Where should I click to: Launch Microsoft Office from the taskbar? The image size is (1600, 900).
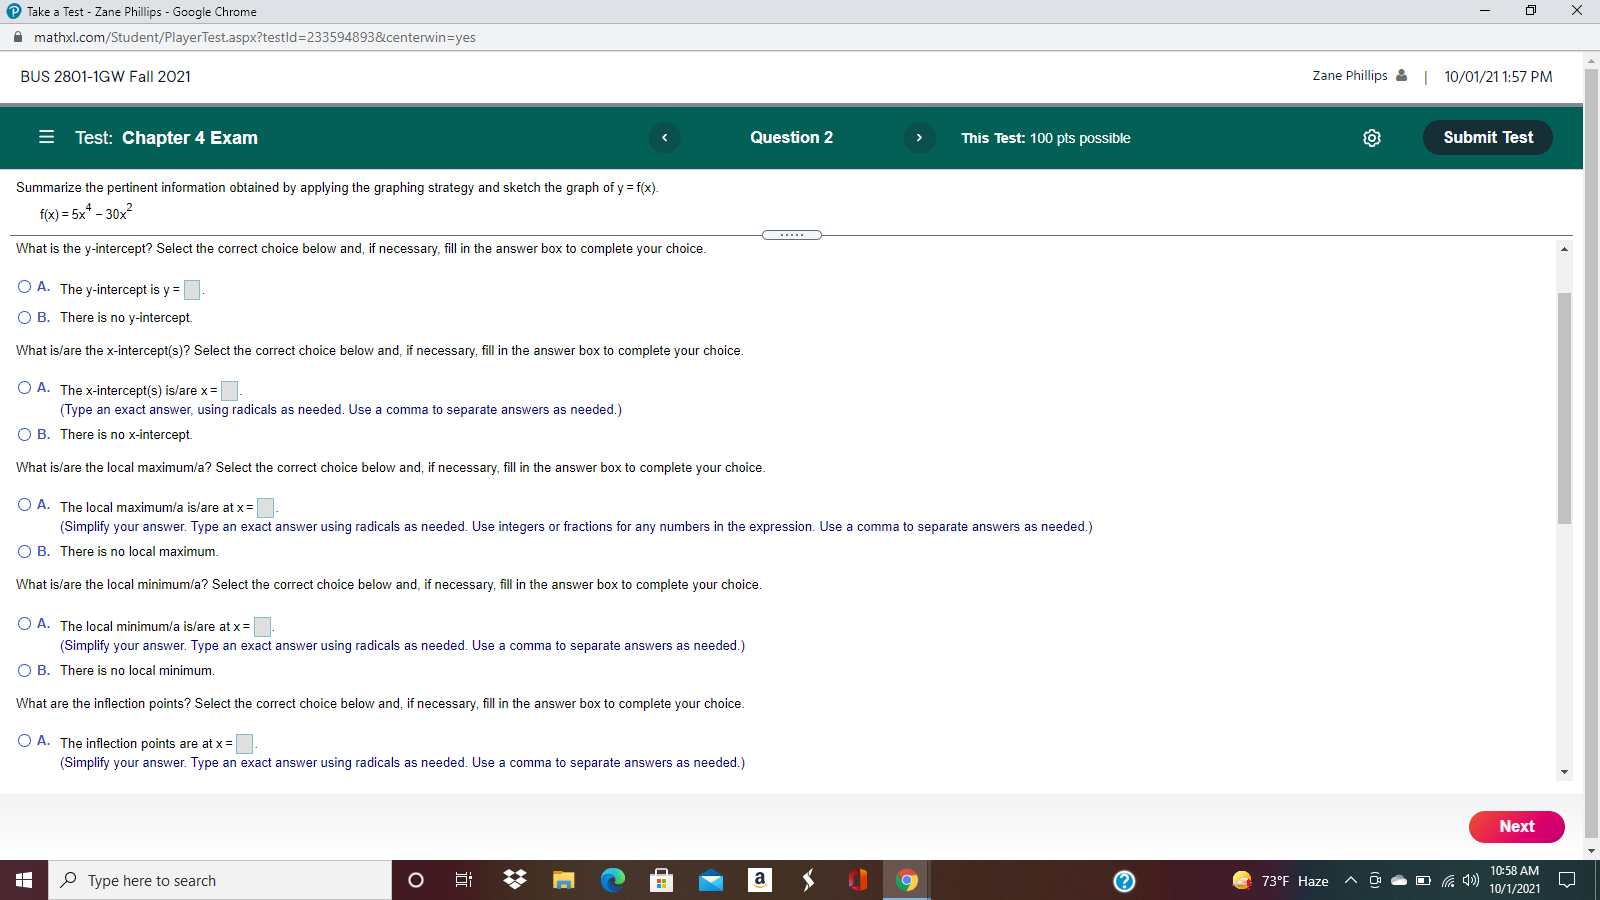click(x=858, y=880)
